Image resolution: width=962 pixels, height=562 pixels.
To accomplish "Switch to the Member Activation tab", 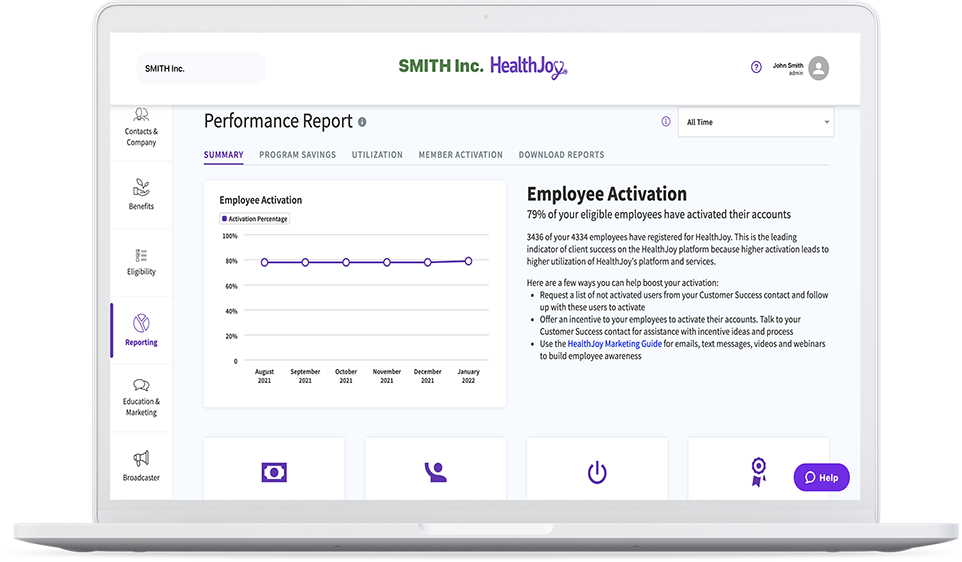I will tap(461, 155).
